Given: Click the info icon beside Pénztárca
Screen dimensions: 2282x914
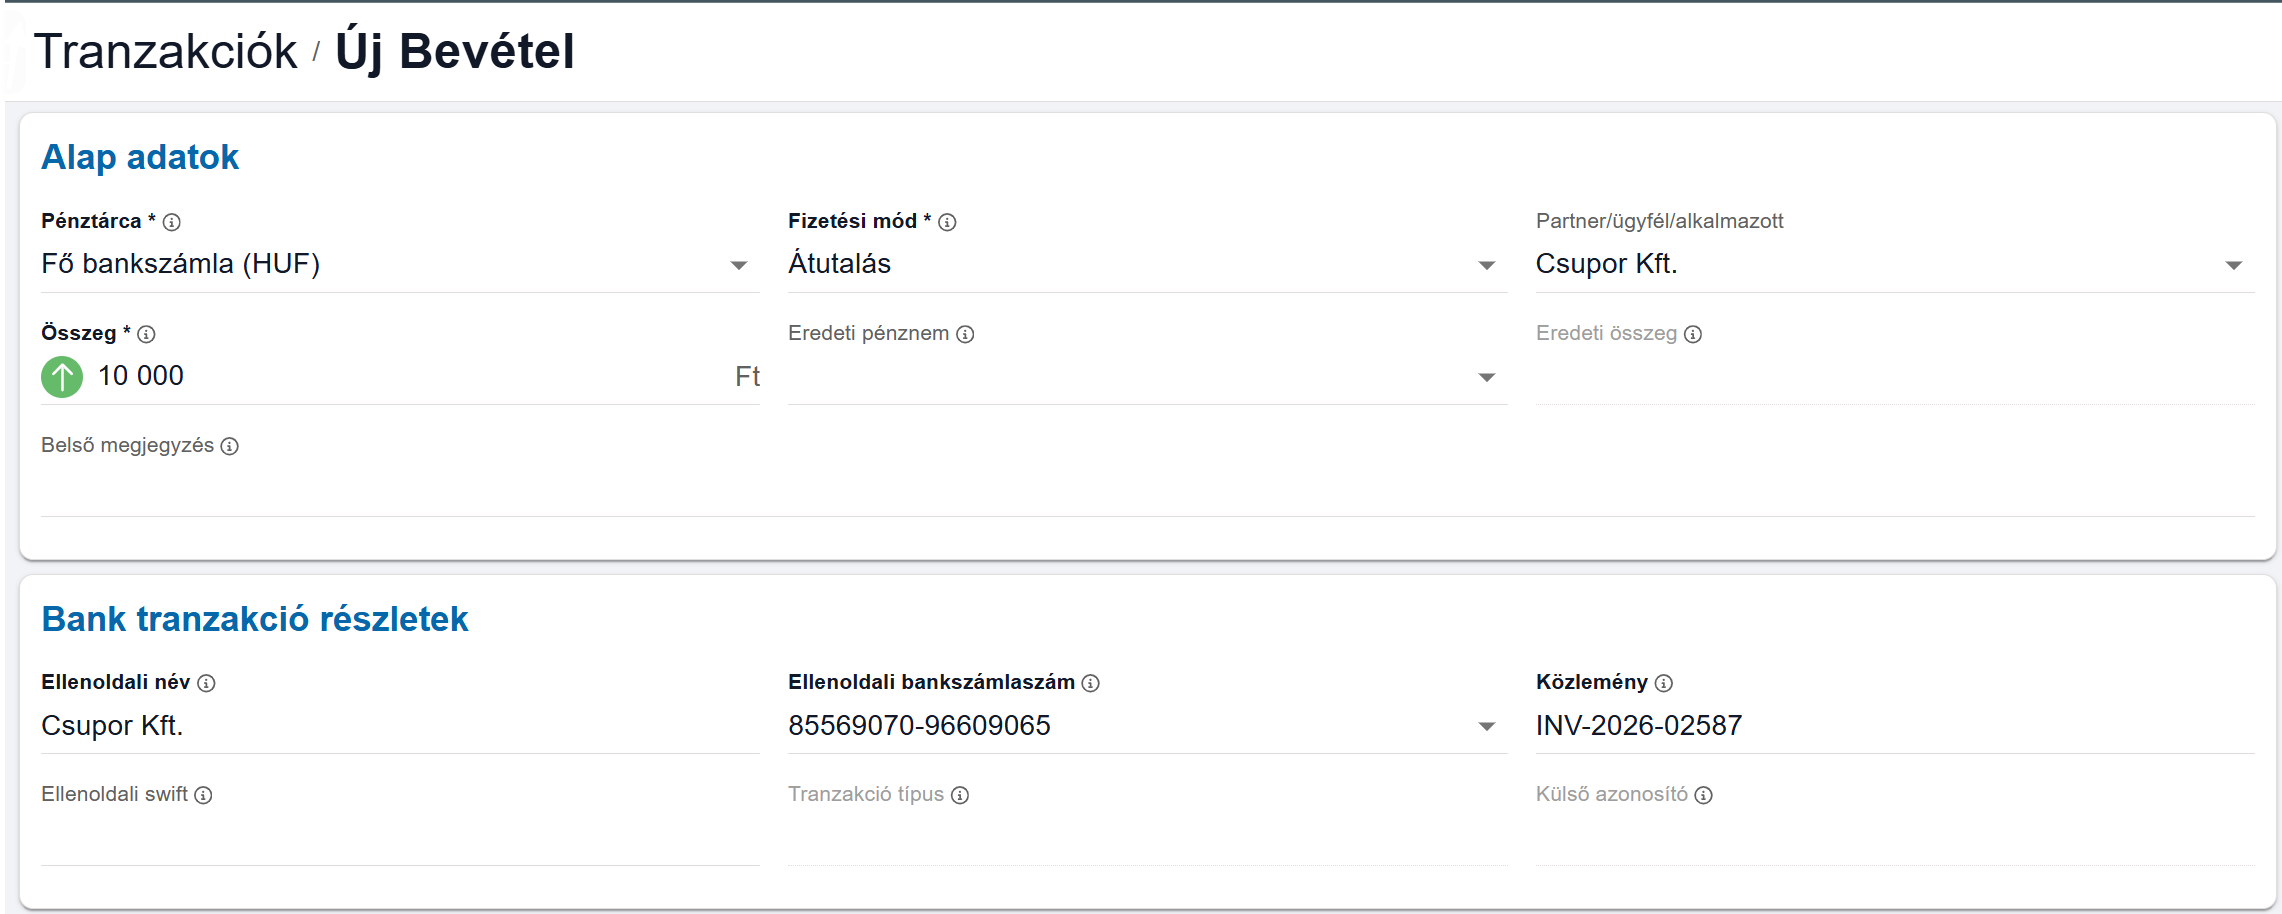Looking at the screenshot, I should pos(171,222).
